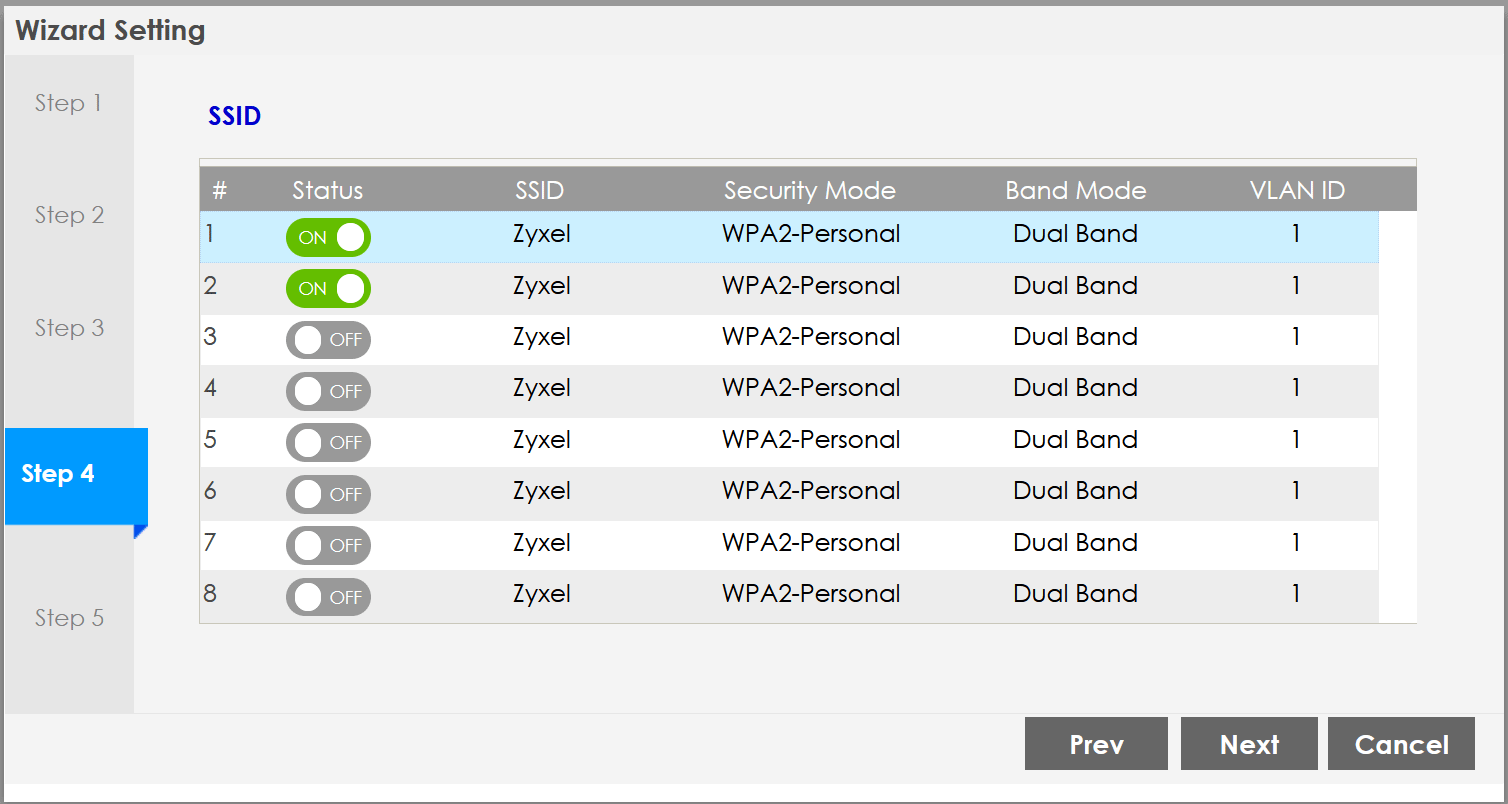
Task: Switch to Step 5 tab
Action: tap(69, 618)
